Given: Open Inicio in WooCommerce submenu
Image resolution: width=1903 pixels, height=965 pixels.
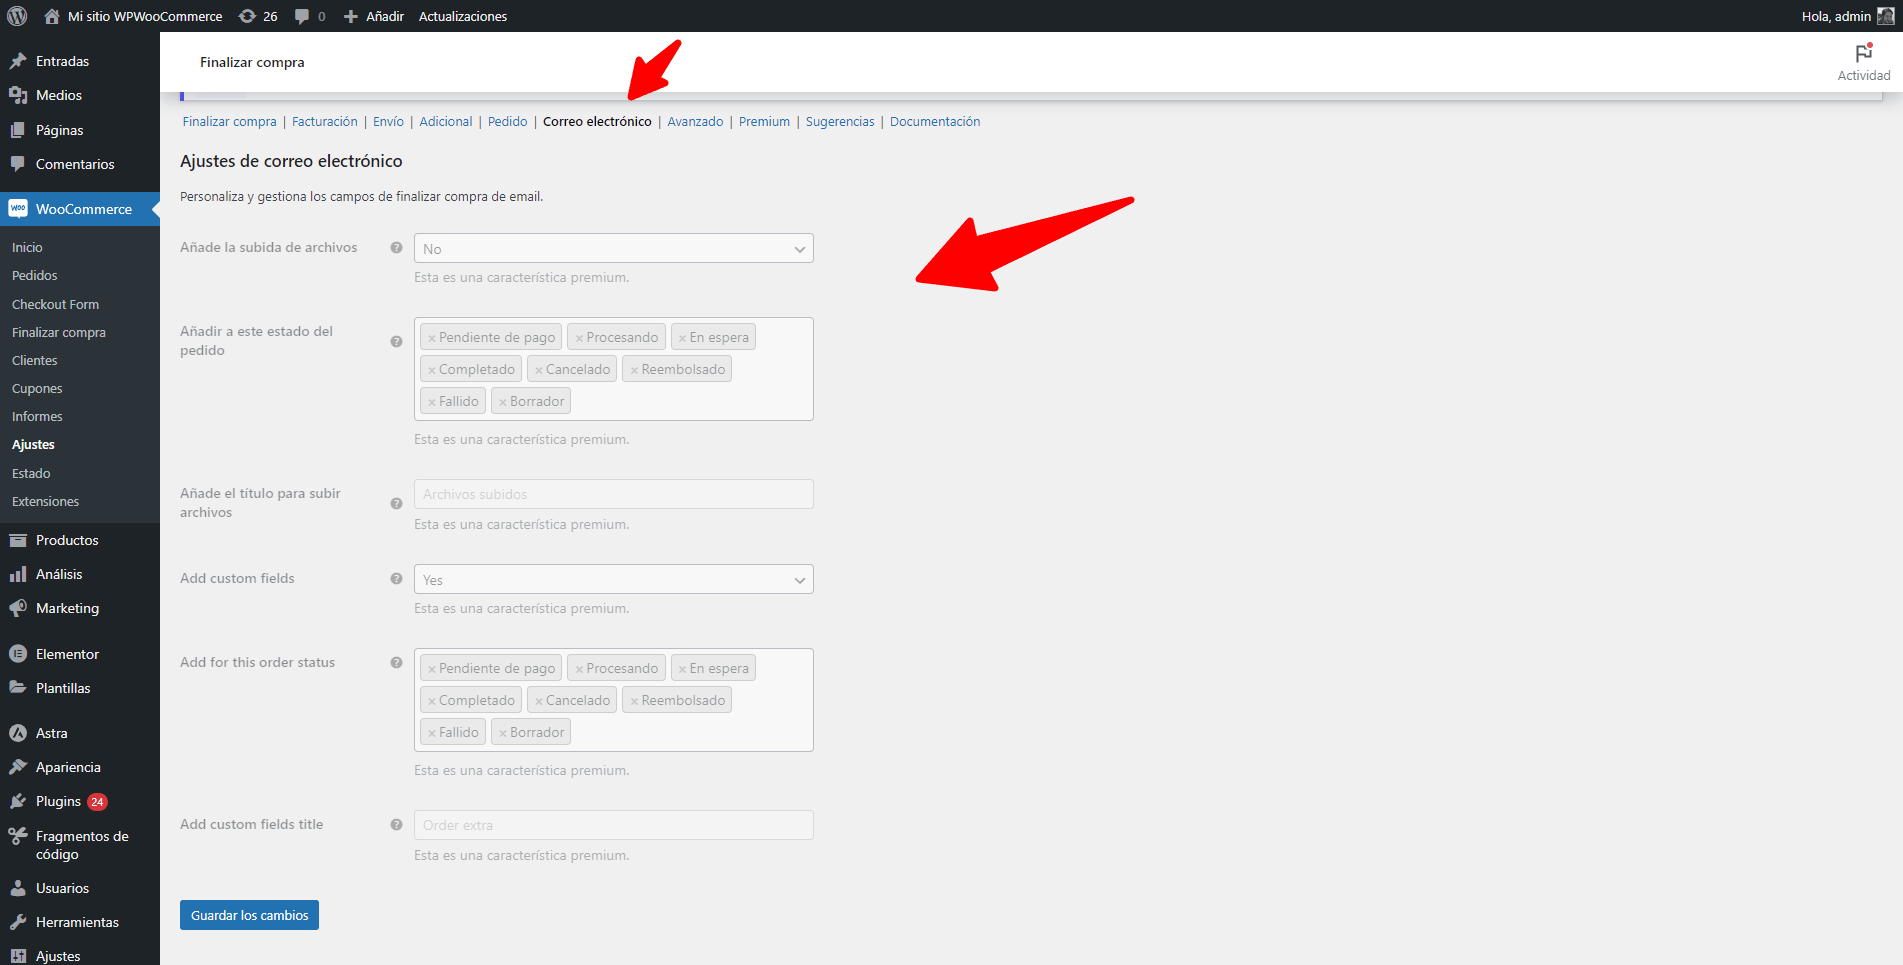Looking at the screenshot, I should point(27,247).
